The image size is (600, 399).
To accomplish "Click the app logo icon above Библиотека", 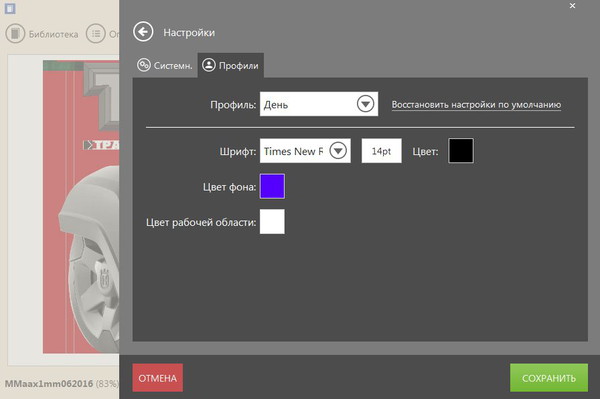I will (x=10, y=8).
